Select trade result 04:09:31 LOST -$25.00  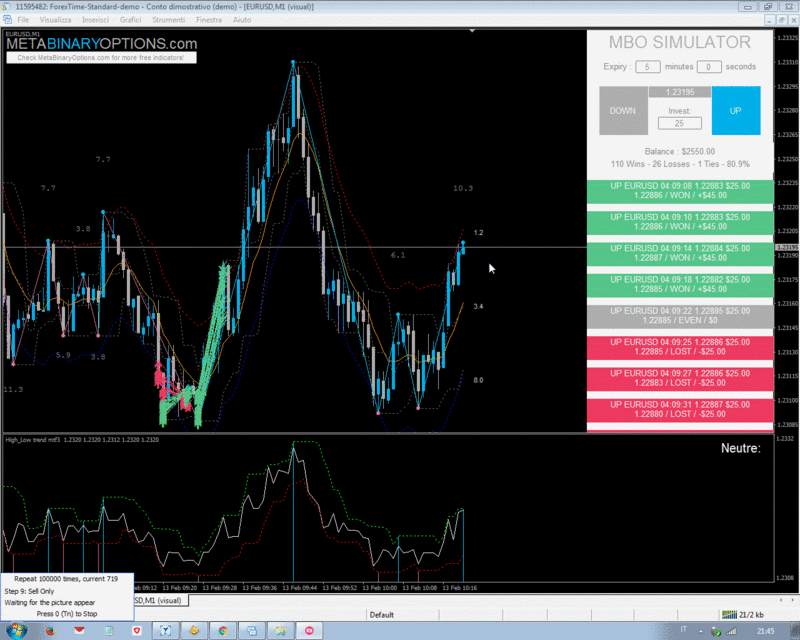(680, 409)
